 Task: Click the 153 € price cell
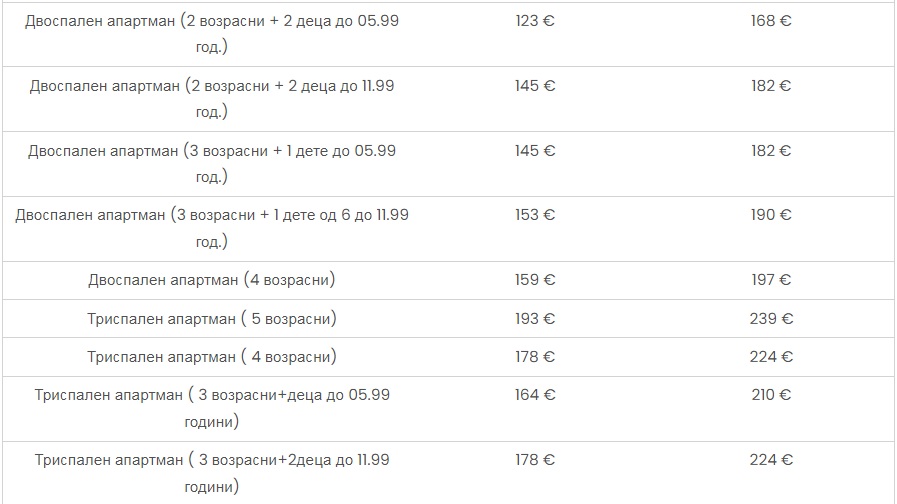(534, 215)
